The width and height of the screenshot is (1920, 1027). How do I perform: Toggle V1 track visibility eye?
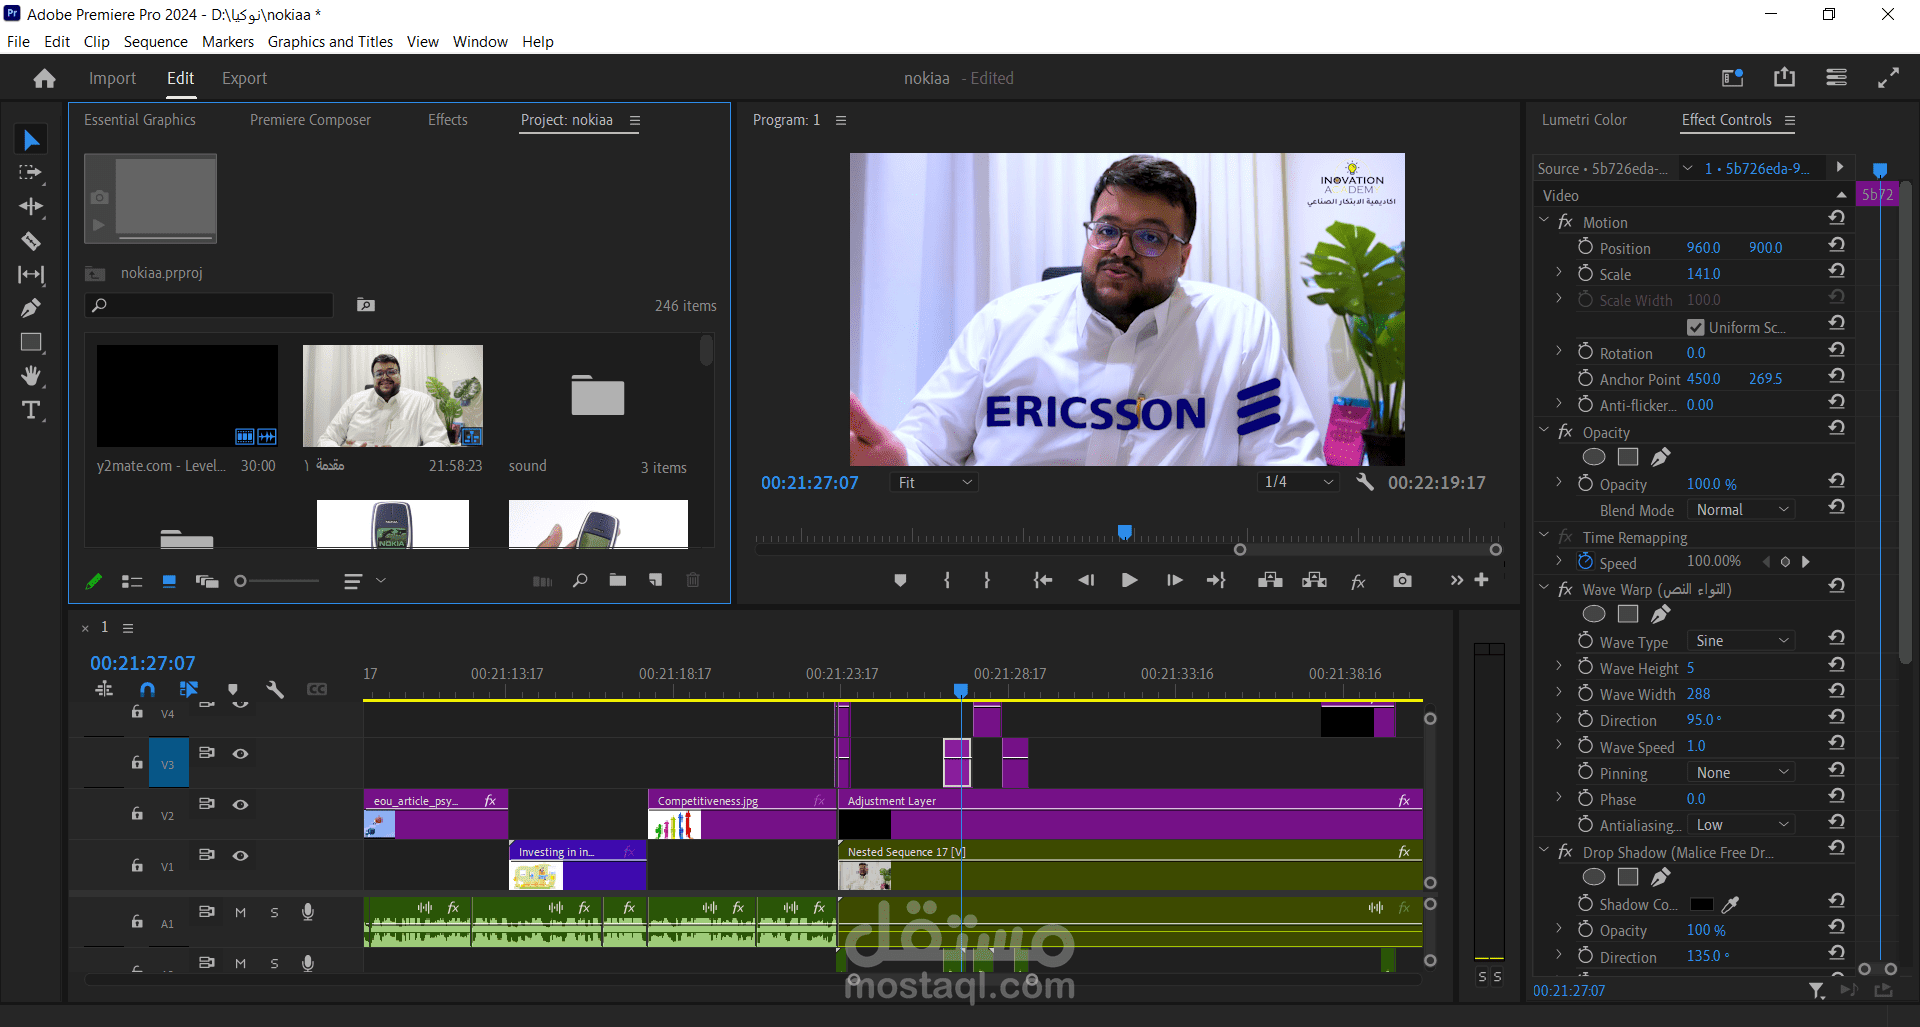240,855
